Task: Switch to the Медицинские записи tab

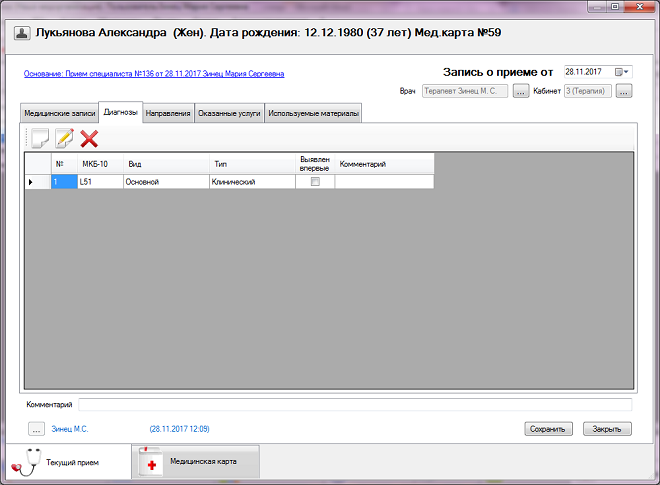Action: coord(59,113)
